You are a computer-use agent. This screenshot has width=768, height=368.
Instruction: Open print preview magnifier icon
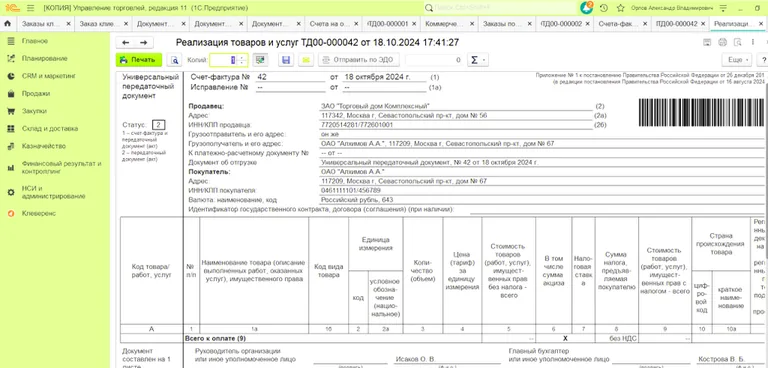point(174,60)
